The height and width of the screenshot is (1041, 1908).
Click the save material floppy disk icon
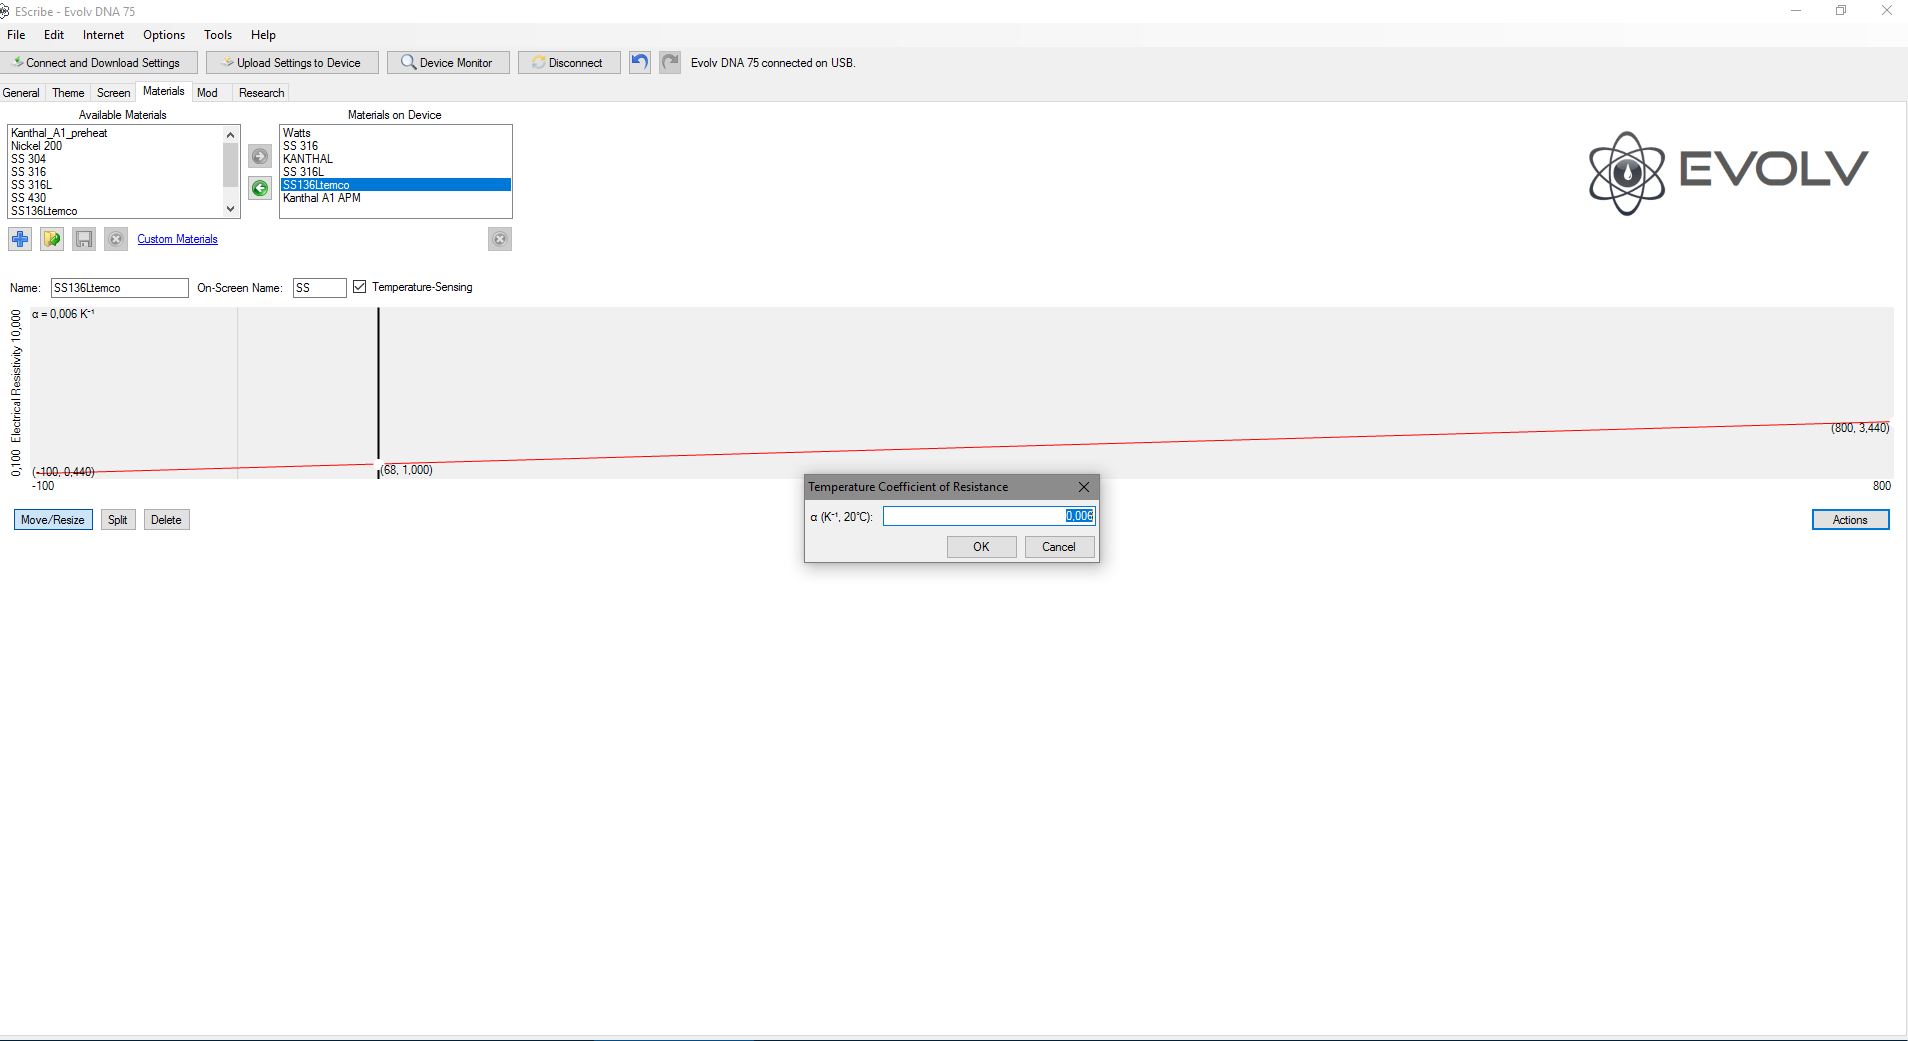84,239
